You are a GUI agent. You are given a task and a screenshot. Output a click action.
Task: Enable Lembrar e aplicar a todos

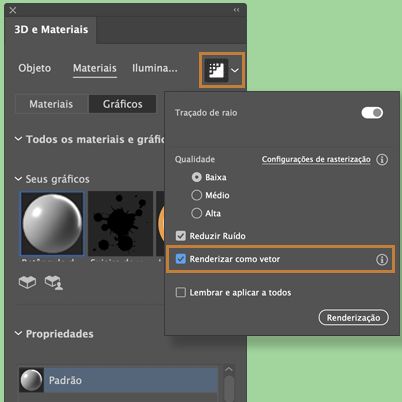(x=181, y=292)
